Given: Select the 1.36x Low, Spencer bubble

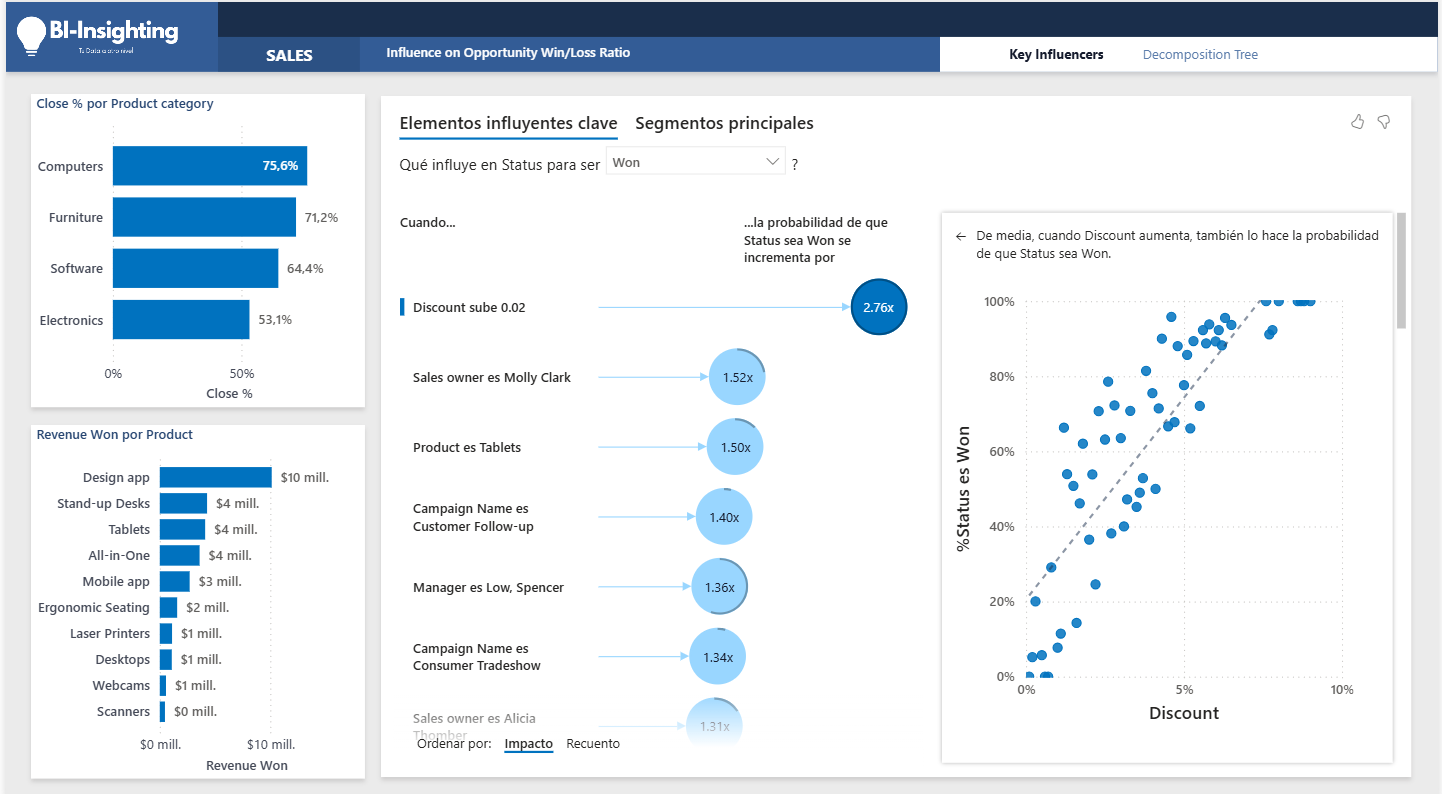Looking at the screenshot, I should pyautogui.click(x=720, y=588).
